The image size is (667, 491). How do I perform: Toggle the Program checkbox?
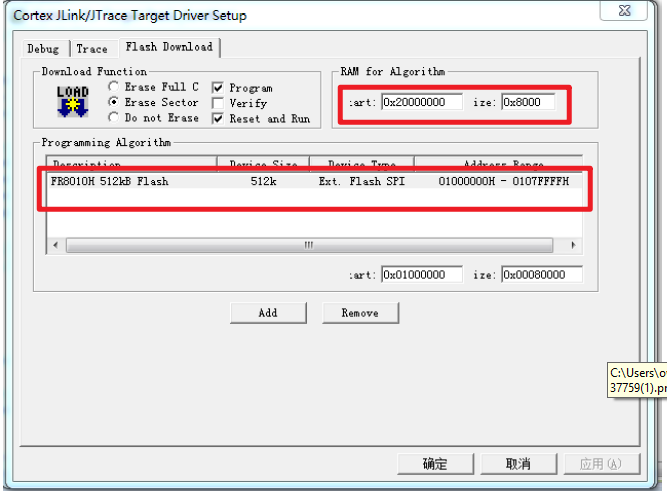219,88
